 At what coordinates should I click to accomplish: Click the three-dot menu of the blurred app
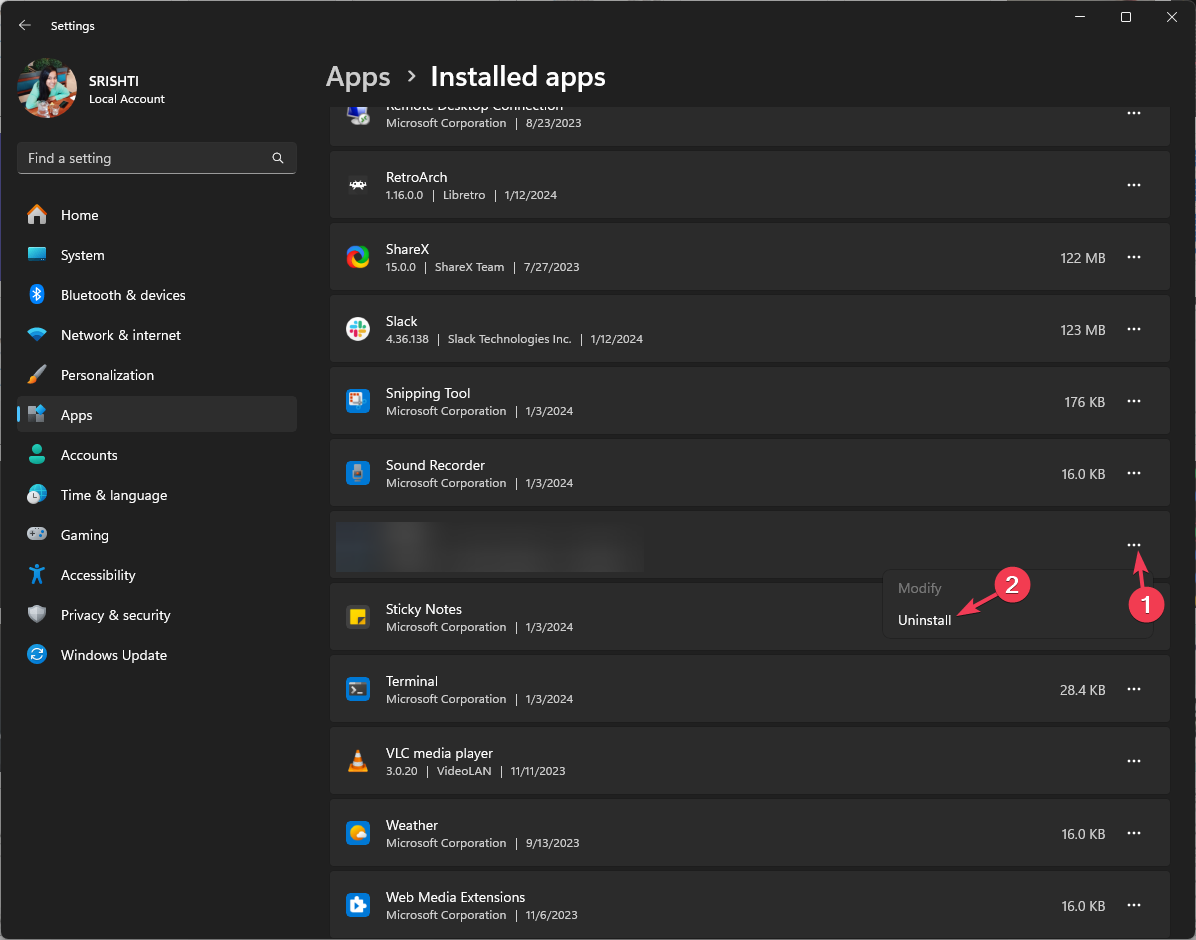[x=1134, y=545]
